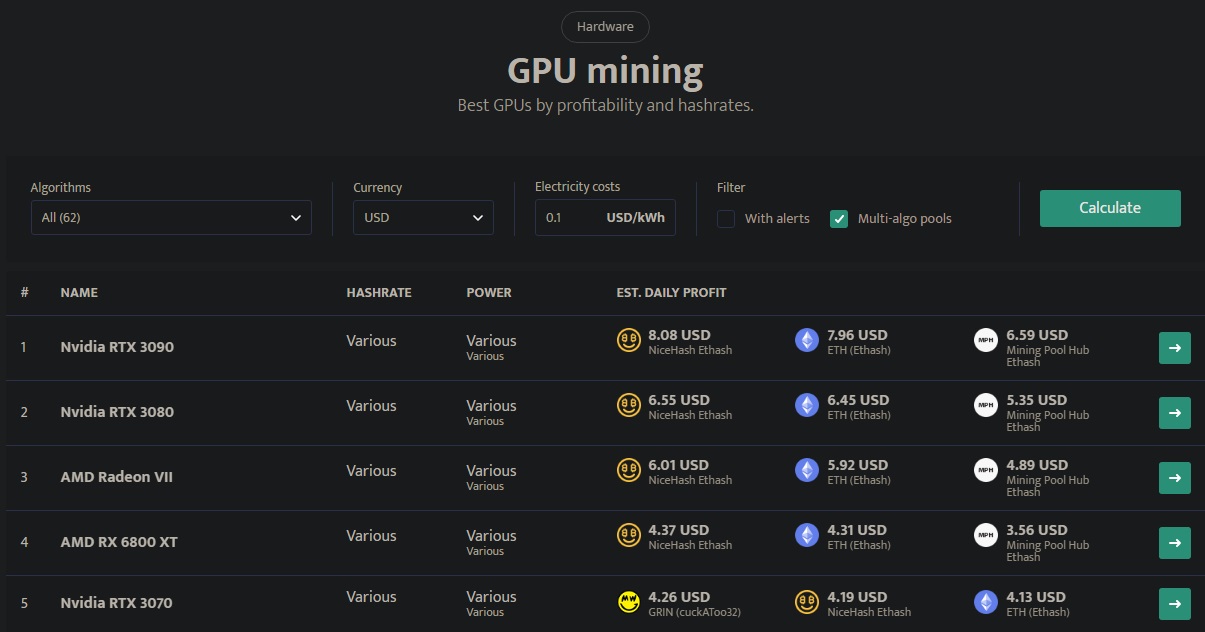Click the Electricity costs input field
Image resolution: width=1205 pixels, height=632 pixels.
click(605, 217)
